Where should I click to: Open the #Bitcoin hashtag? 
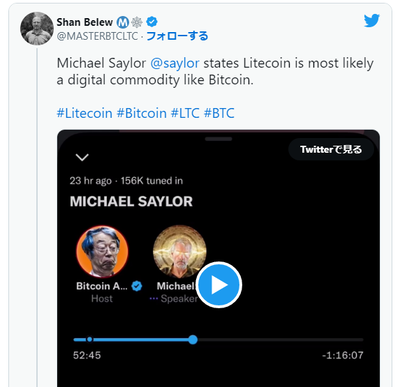tap(141, 113)
